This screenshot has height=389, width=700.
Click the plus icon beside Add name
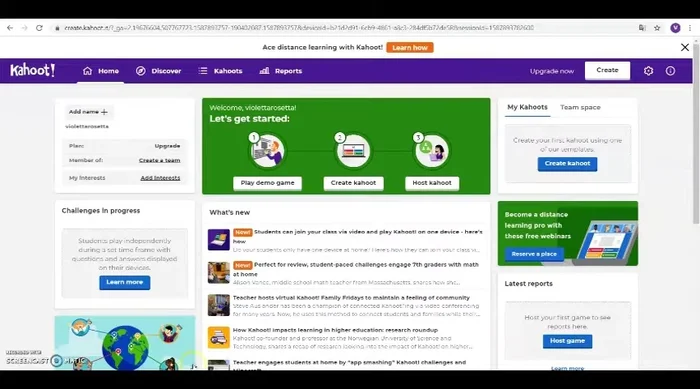(x=104, y=112)
